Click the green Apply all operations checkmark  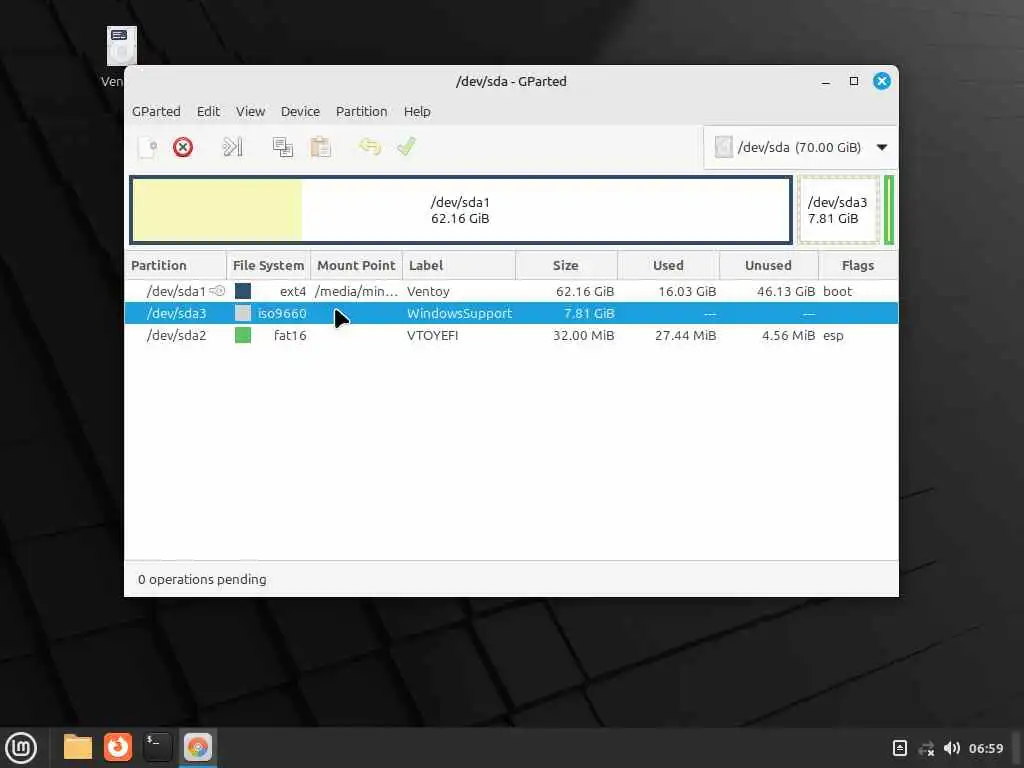(406, 146)
